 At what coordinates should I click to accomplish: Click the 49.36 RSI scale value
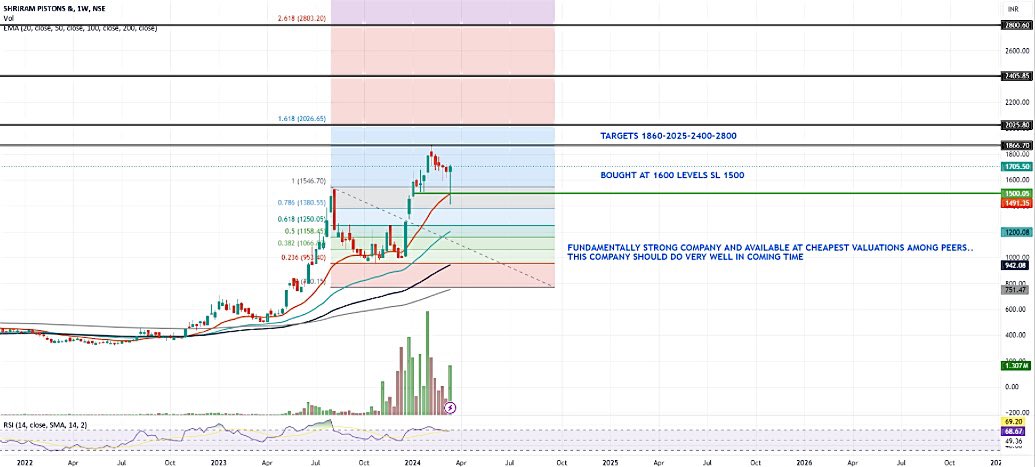click(1015, 441)
